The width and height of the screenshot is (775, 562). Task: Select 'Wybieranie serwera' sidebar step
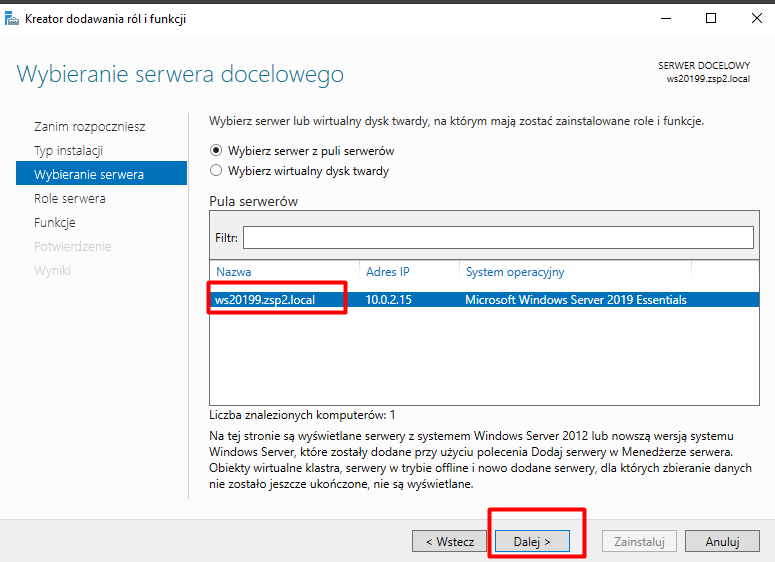pos(89,175)
